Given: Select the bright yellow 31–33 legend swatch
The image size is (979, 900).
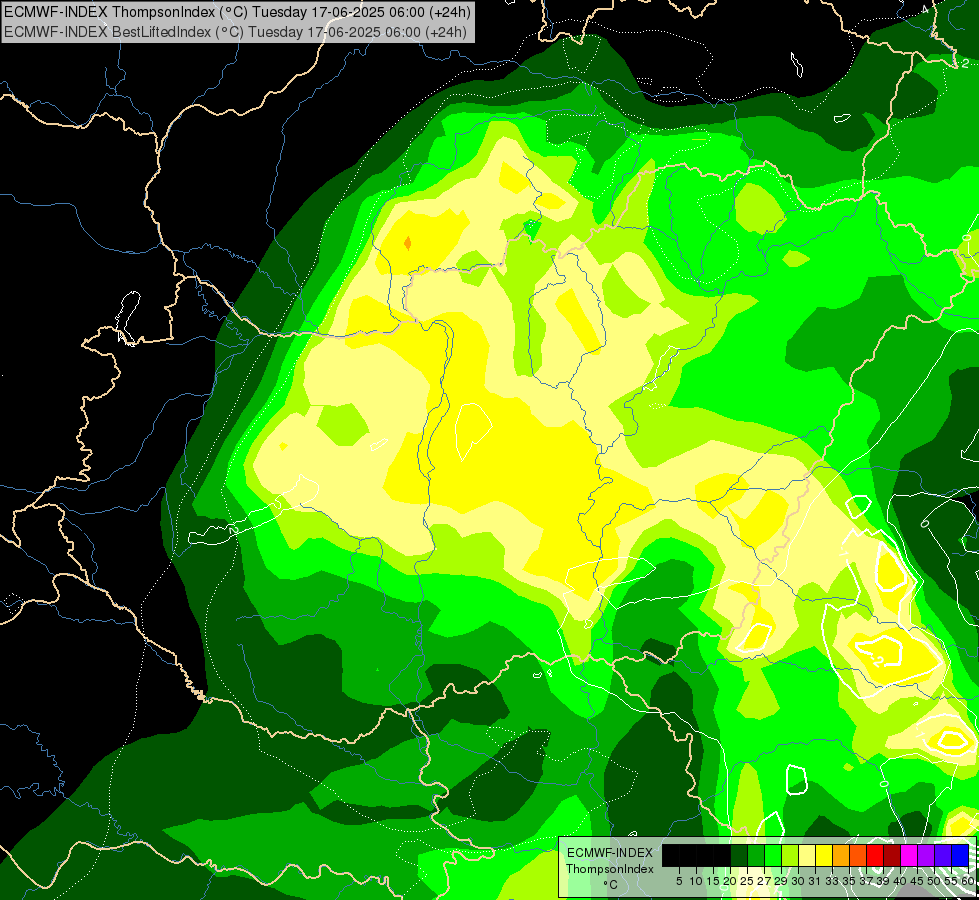Looking at the screenshot, I should [x=824, y=856].
